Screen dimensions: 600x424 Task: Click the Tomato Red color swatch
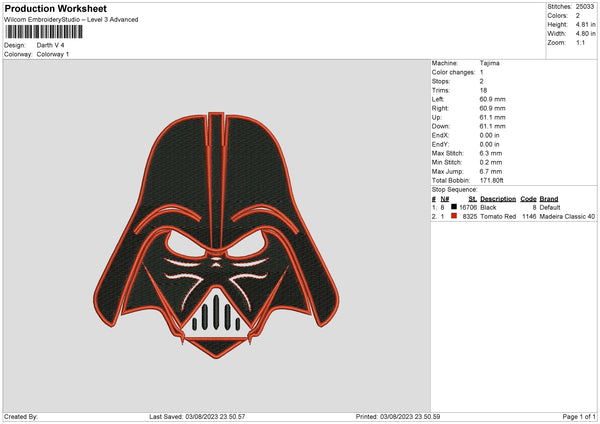[454, 216]
